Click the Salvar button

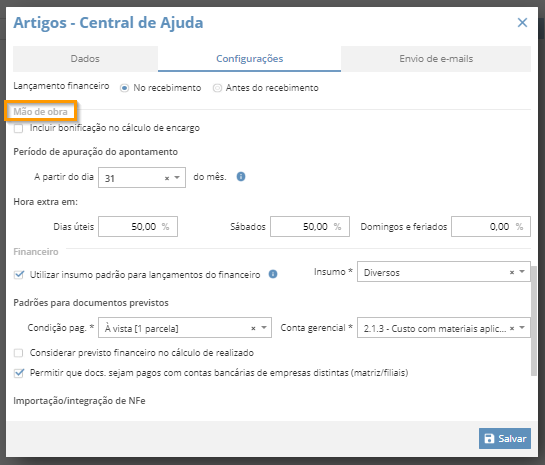tap(505, 438)
